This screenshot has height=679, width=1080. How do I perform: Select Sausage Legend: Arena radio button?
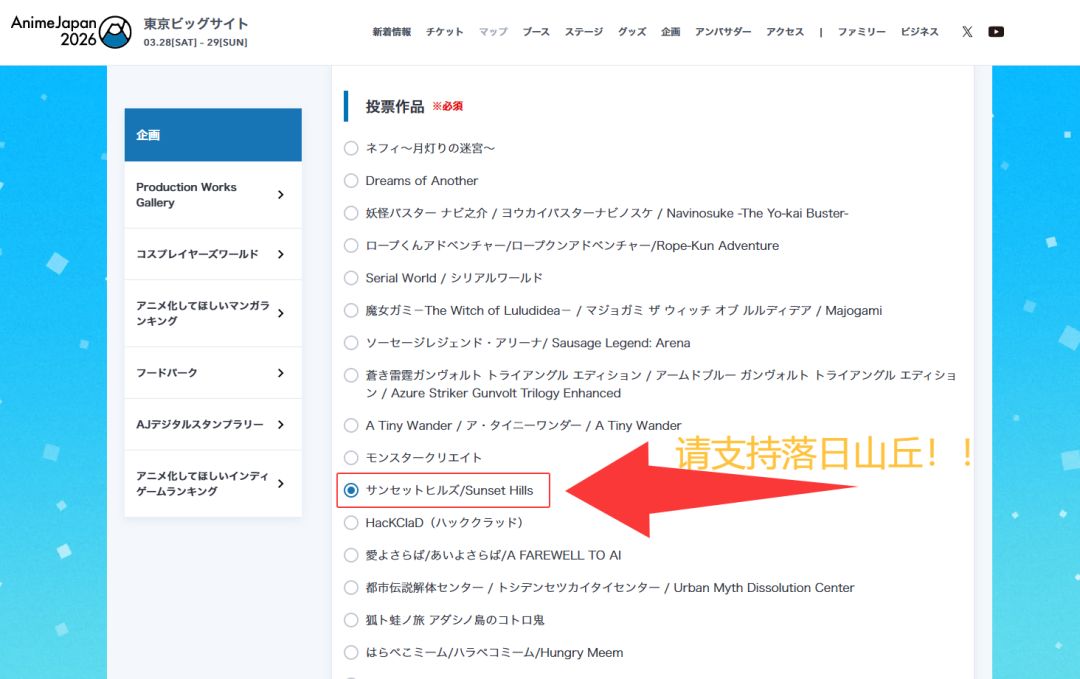[351, 342]
